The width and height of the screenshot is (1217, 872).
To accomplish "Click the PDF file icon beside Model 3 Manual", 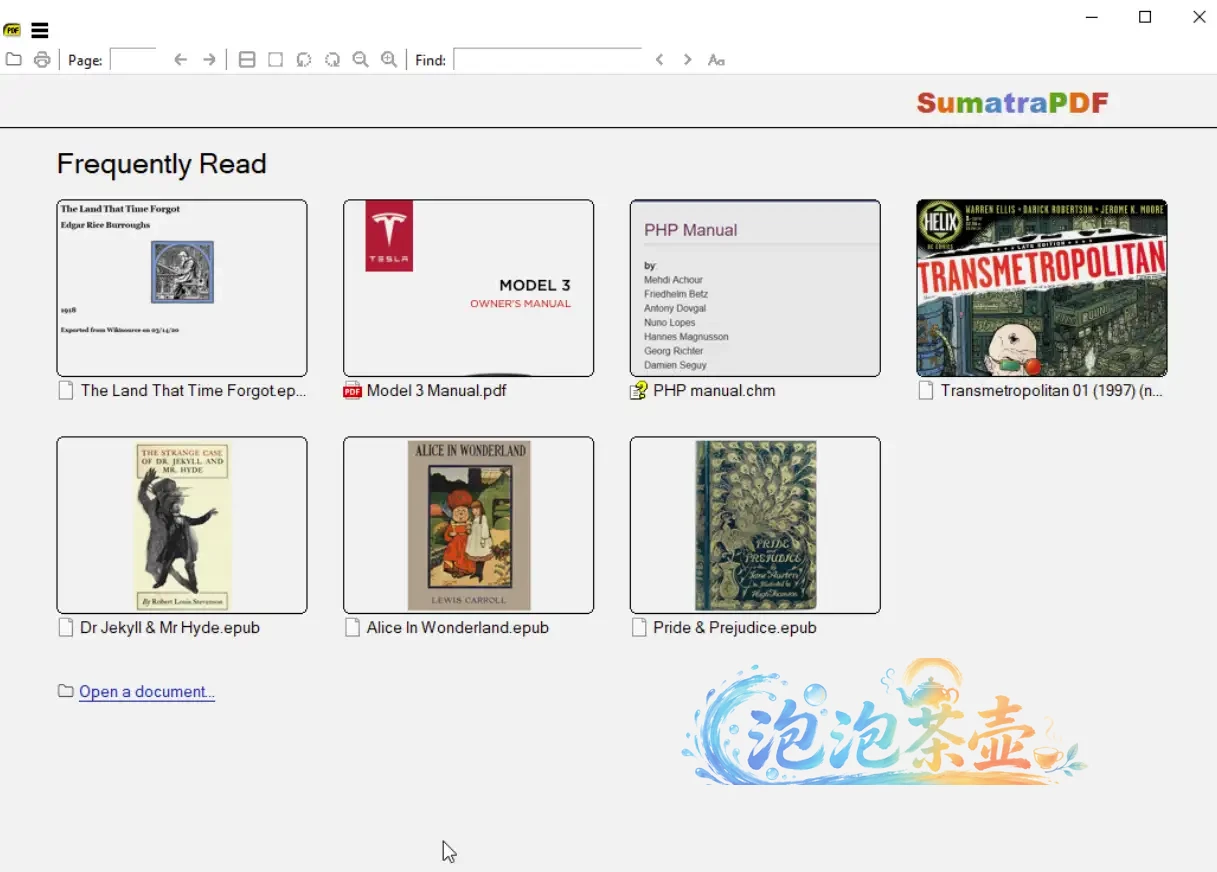I will [x=352, y=391].
